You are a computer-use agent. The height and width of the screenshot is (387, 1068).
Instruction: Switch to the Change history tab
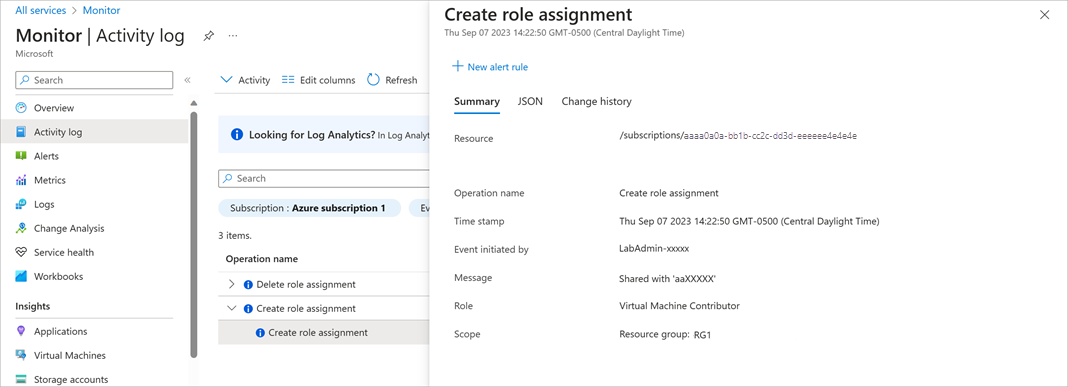click(x=597, y=102)
